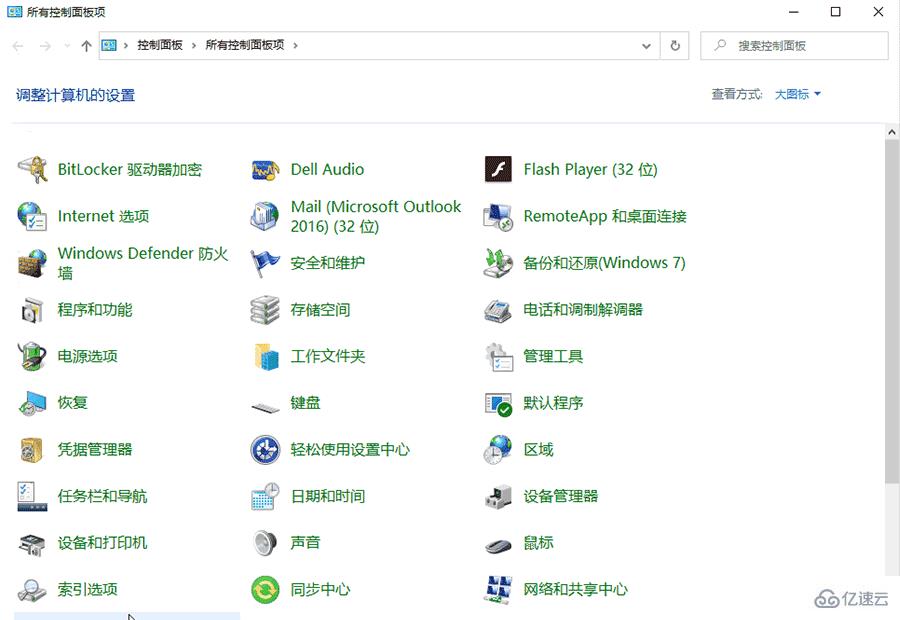Open the 安全和维护 flag icon
The image size is (900, 620).
coord(265,263)
